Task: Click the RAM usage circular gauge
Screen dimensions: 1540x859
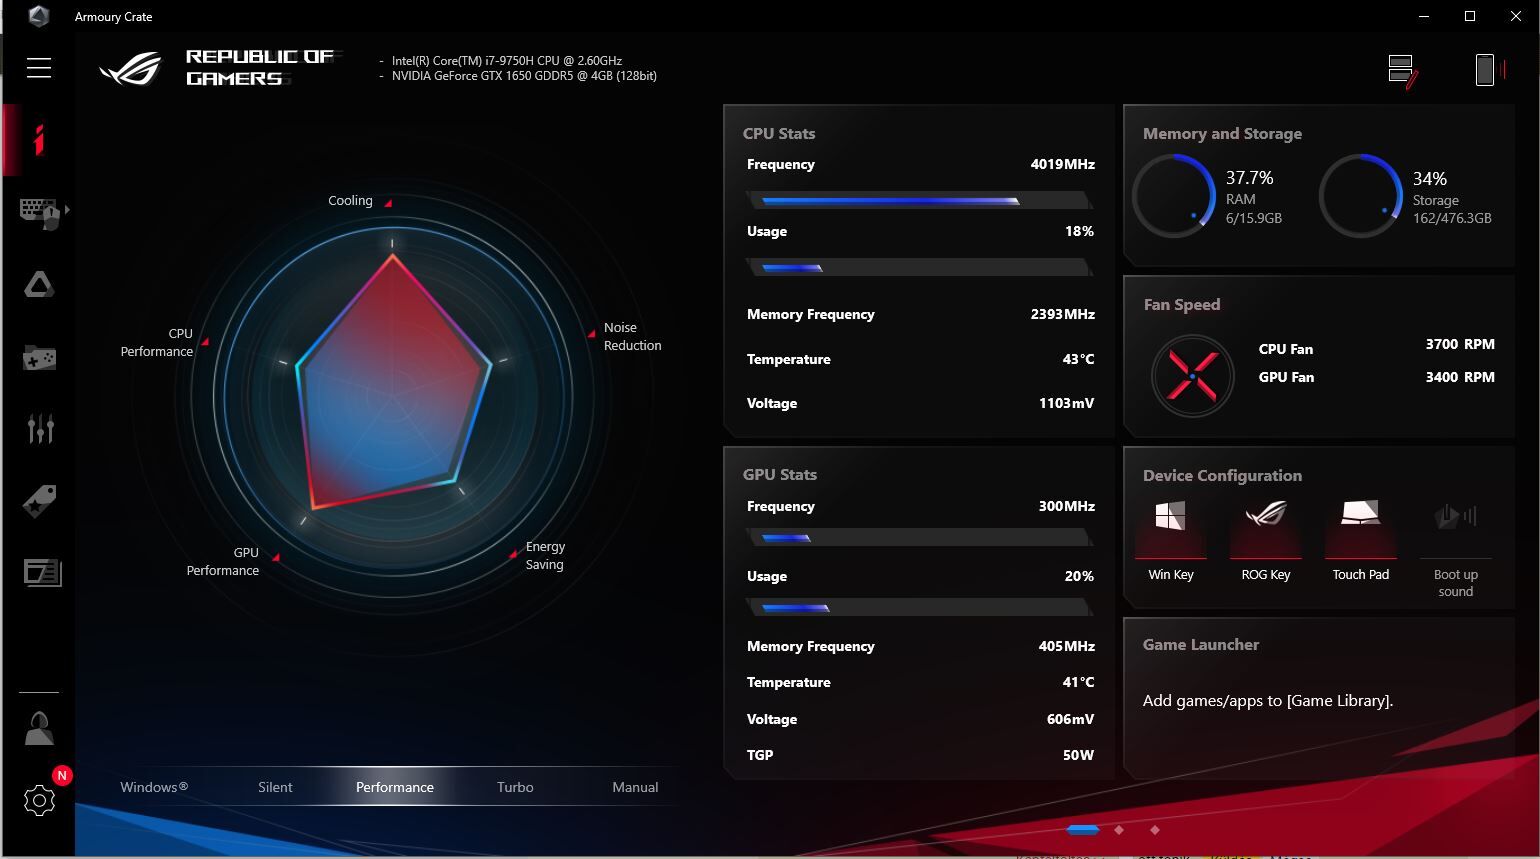Action: [1174, 196]
